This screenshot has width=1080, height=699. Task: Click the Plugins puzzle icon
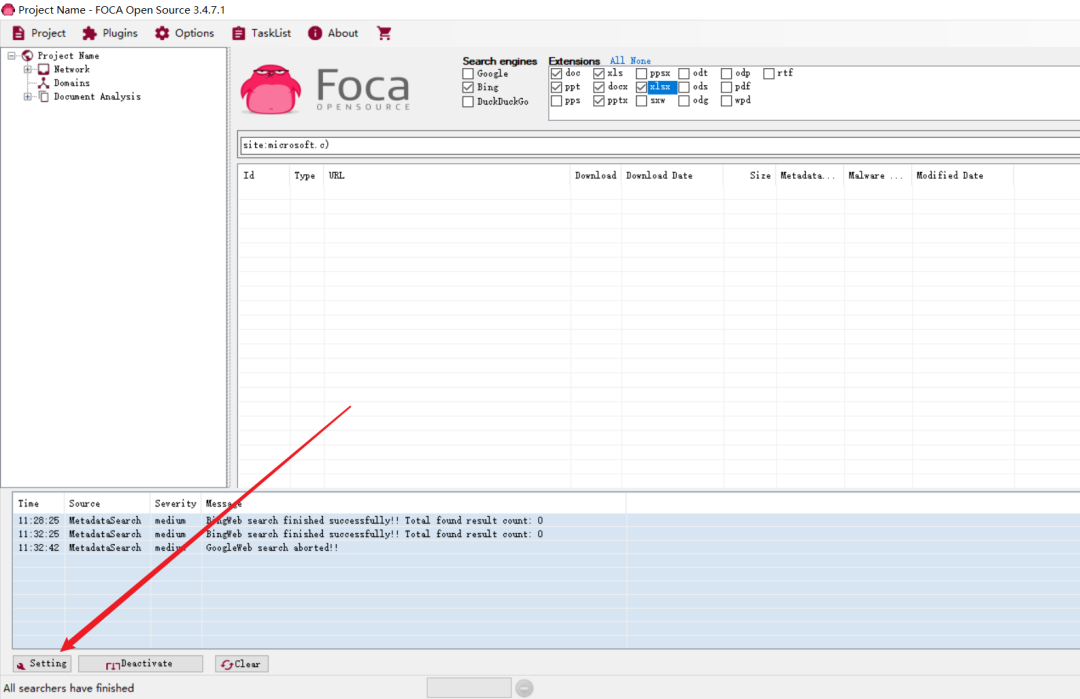(x=90, y=33)
